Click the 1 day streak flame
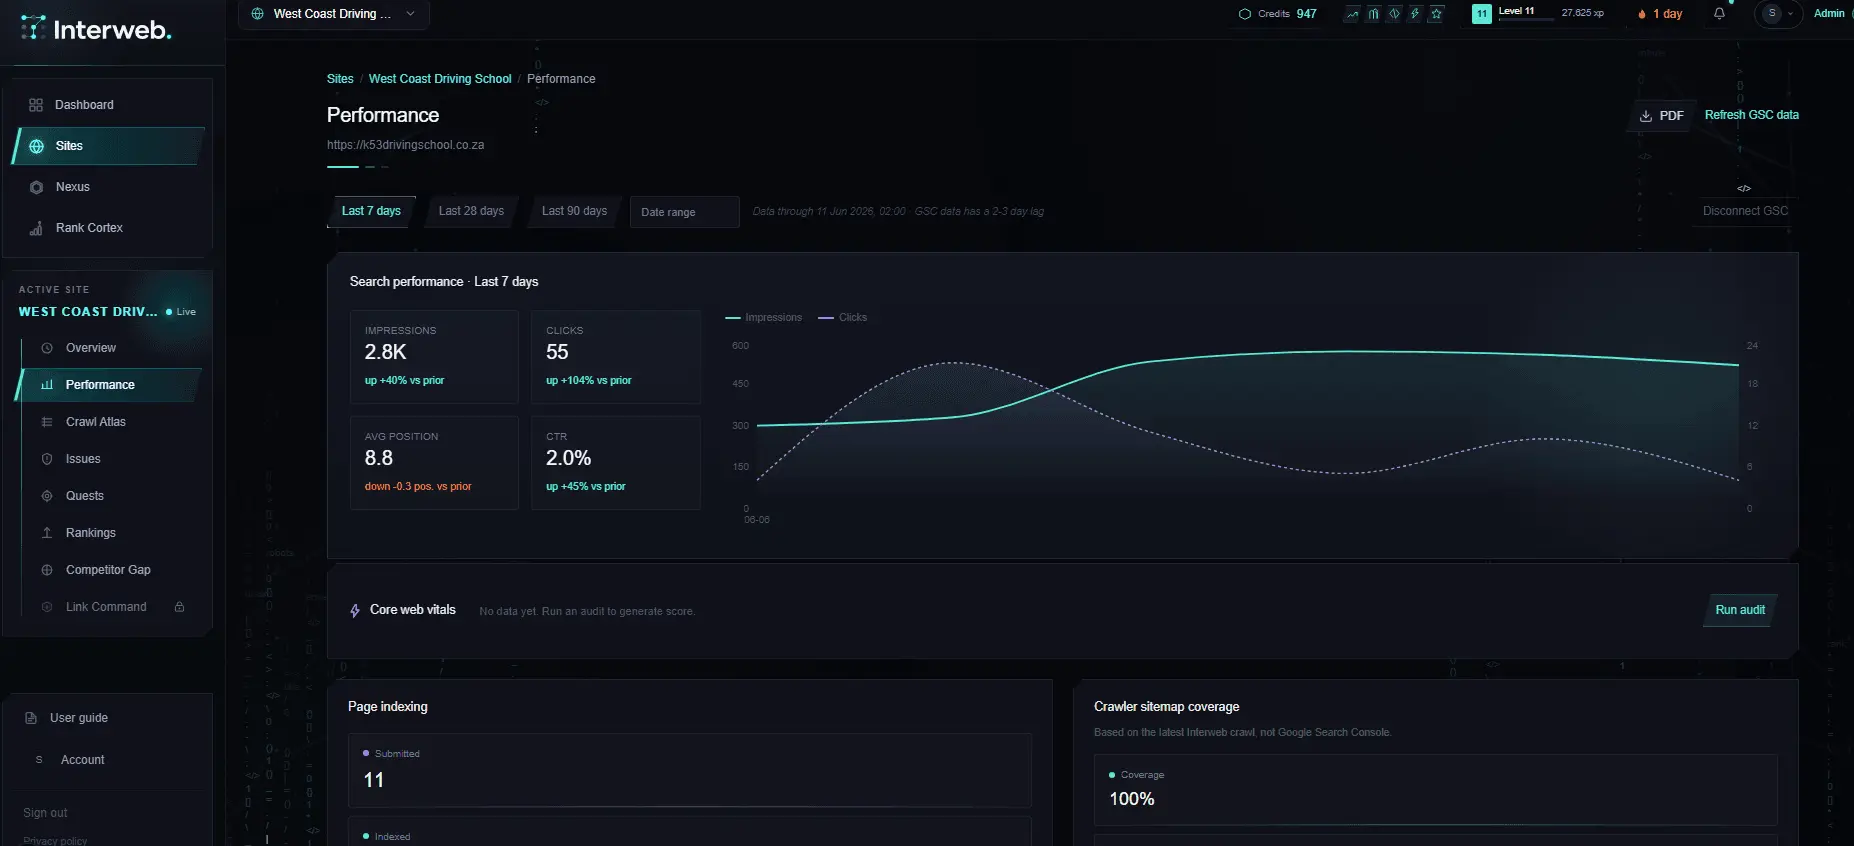 1642,14
